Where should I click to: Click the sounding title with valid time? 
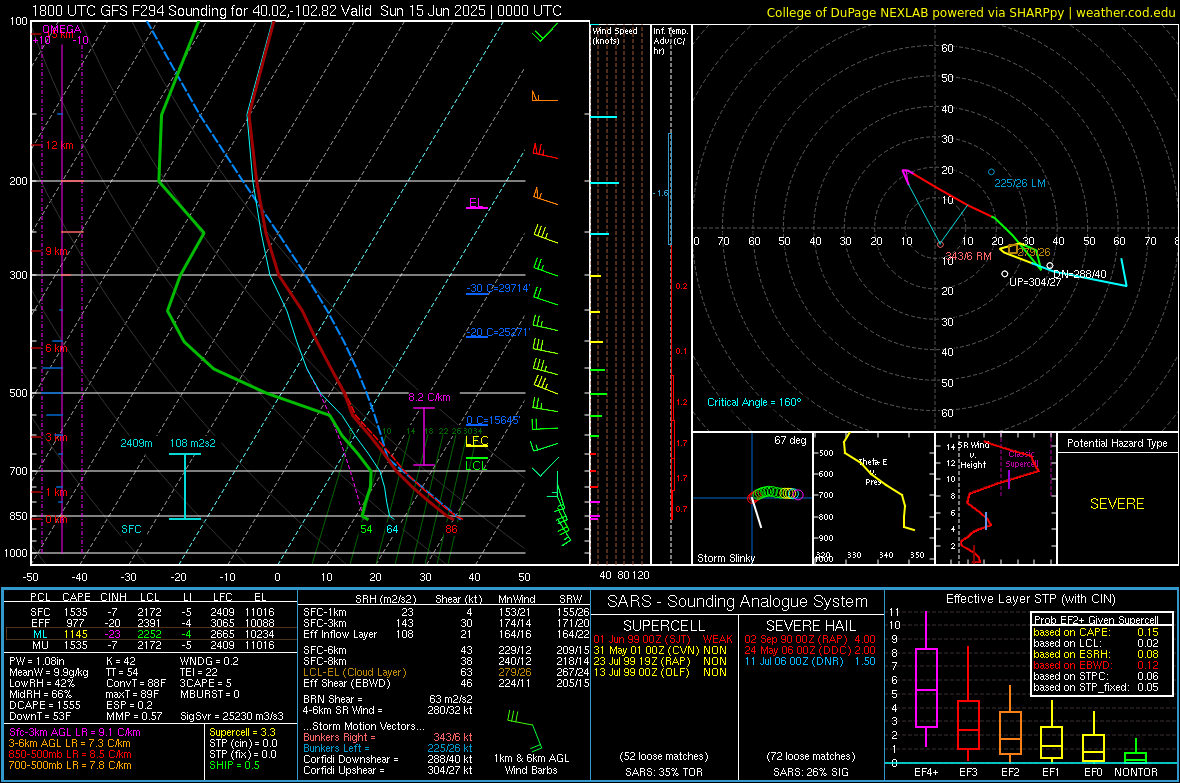(x=297, y=11)
